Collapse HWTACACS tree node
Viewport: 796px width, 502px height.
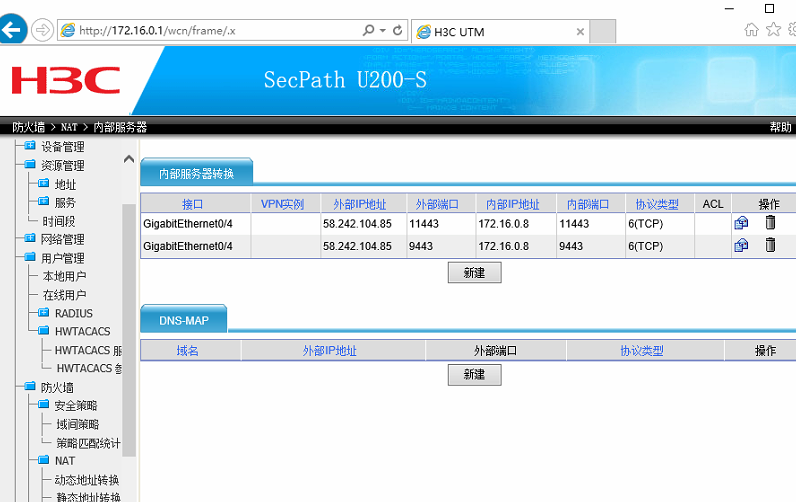point(44,330)
